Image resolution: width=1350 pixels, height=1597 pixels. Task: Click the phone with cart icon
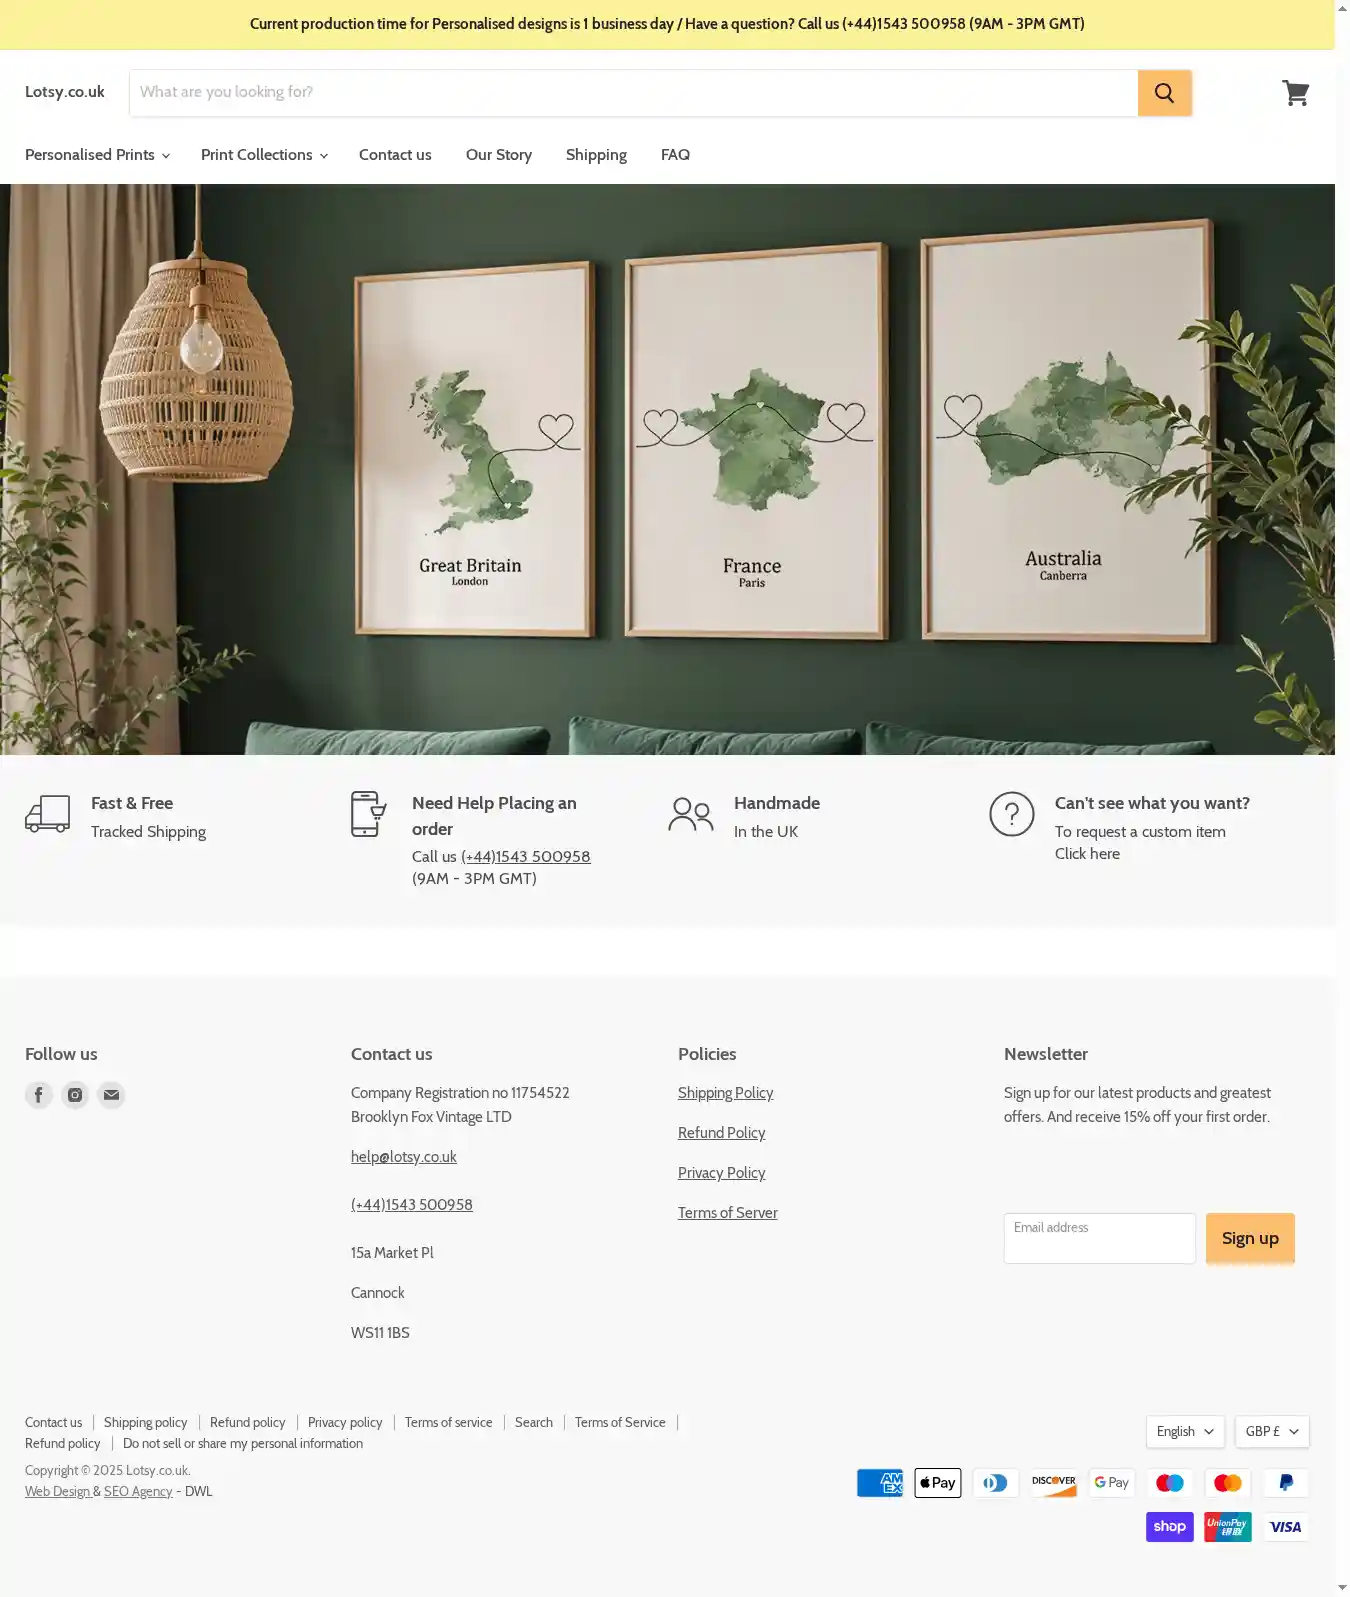369,814
